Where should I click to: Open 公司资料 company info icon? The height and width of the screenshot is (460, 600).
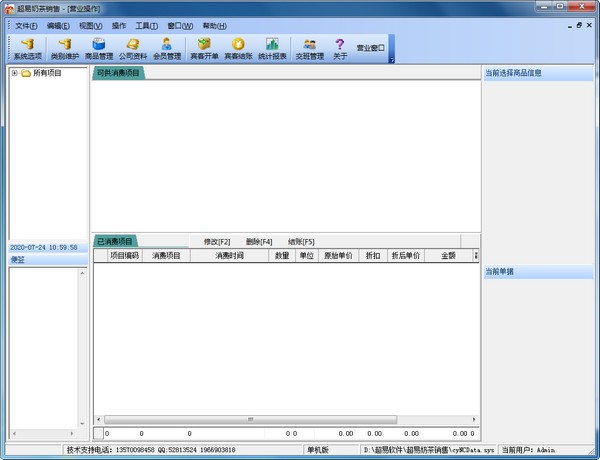click(133, 49)
